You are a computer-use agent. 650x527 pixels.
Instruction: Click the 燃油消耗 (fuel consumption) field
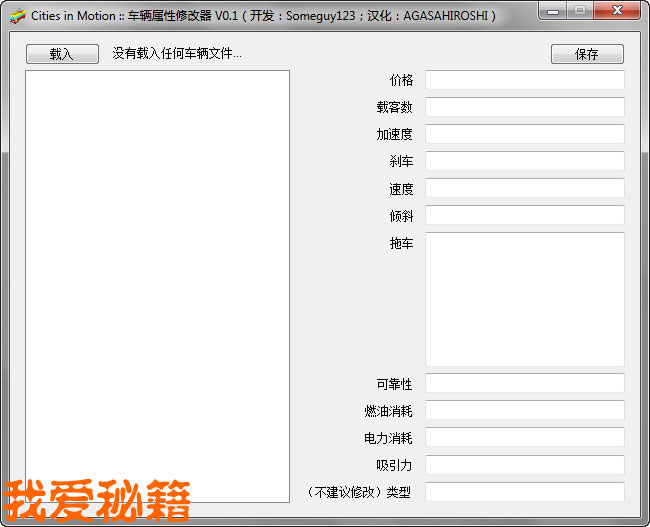pyautogui.click(x=524, y=410)
